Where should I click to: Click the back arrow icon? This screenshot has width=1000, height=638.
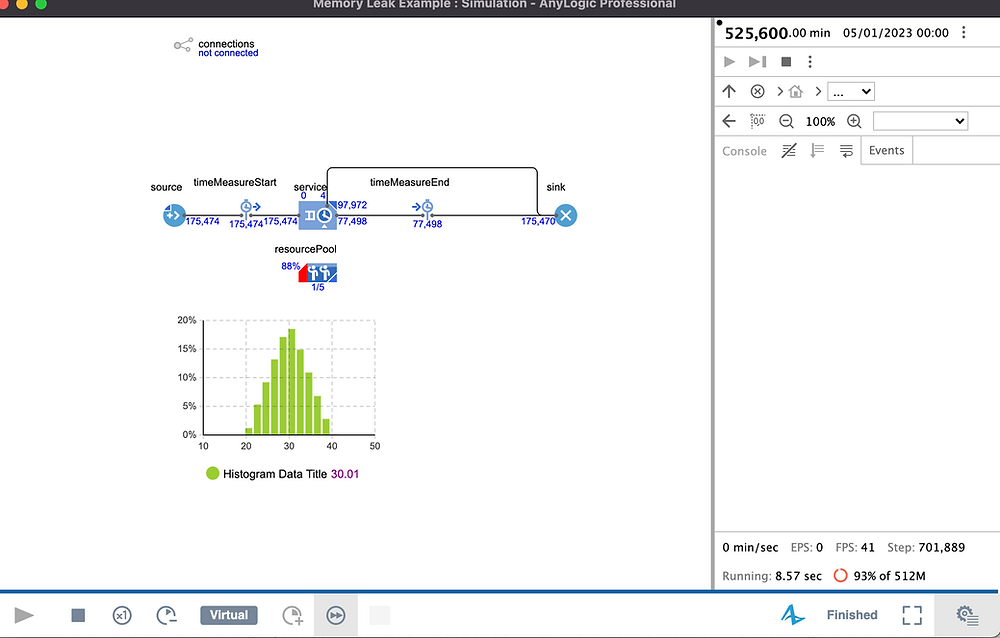click(729, 121)
